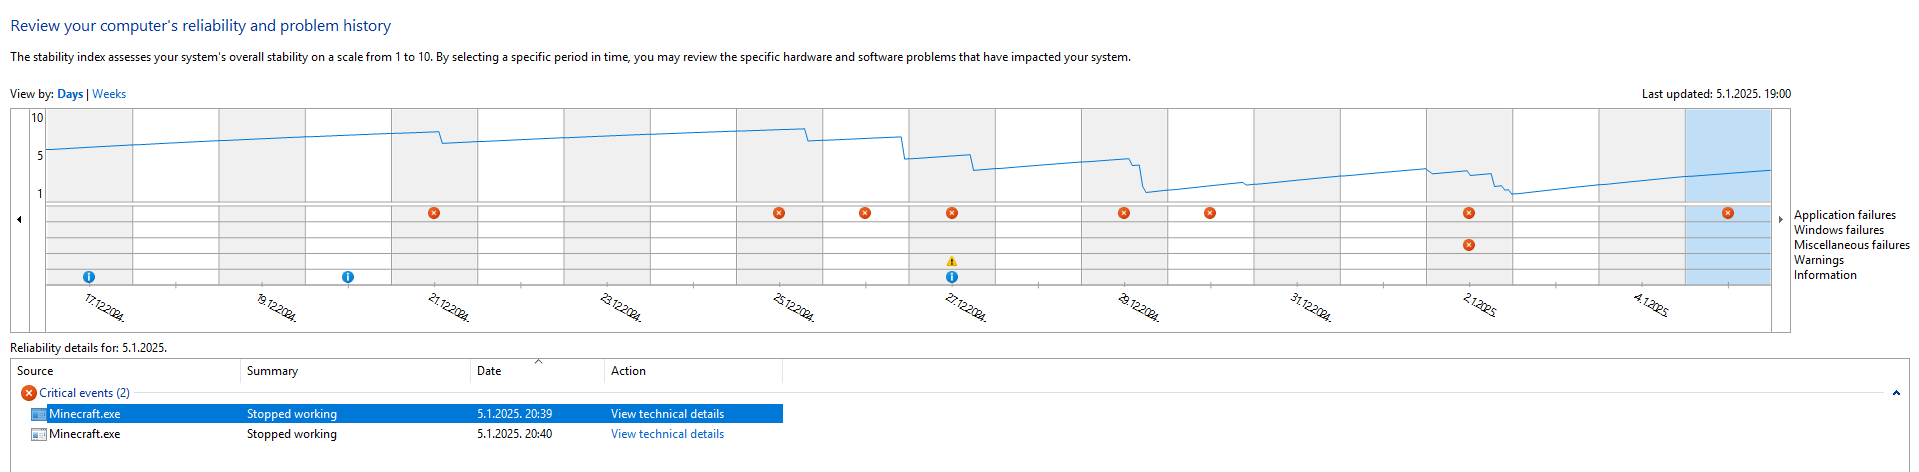This screenshot has width=1919, height=472.
Task: Switch the view to Weeks
Action: pos(109,94)
